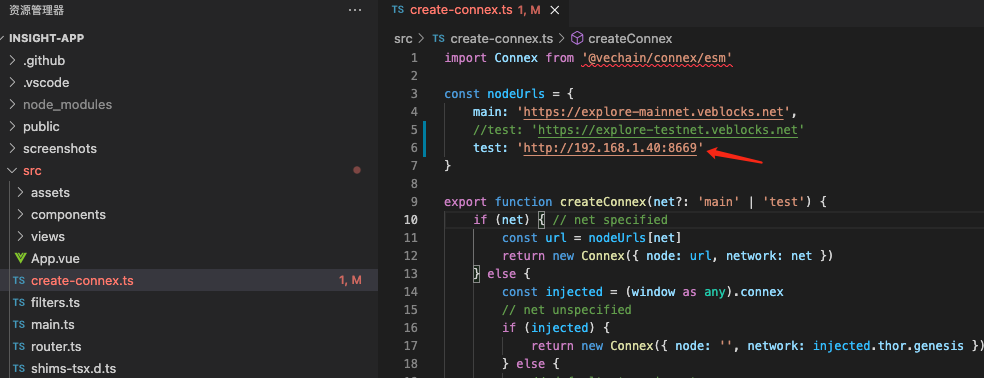This screenshot has width=984, height=378.
Task: Click 'injected.thor.genesis' on line 17
Action: tap(888, 346)
